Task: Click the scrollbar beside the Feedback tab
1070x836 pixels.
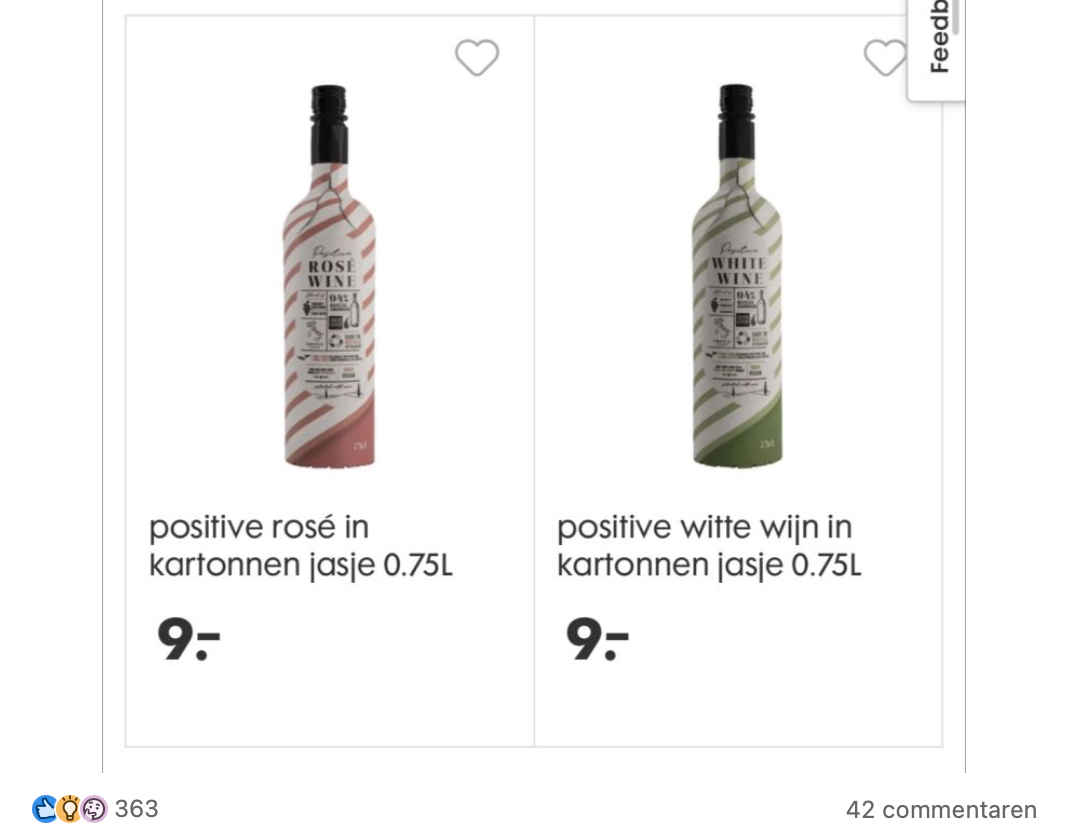Action: [955, 17]
